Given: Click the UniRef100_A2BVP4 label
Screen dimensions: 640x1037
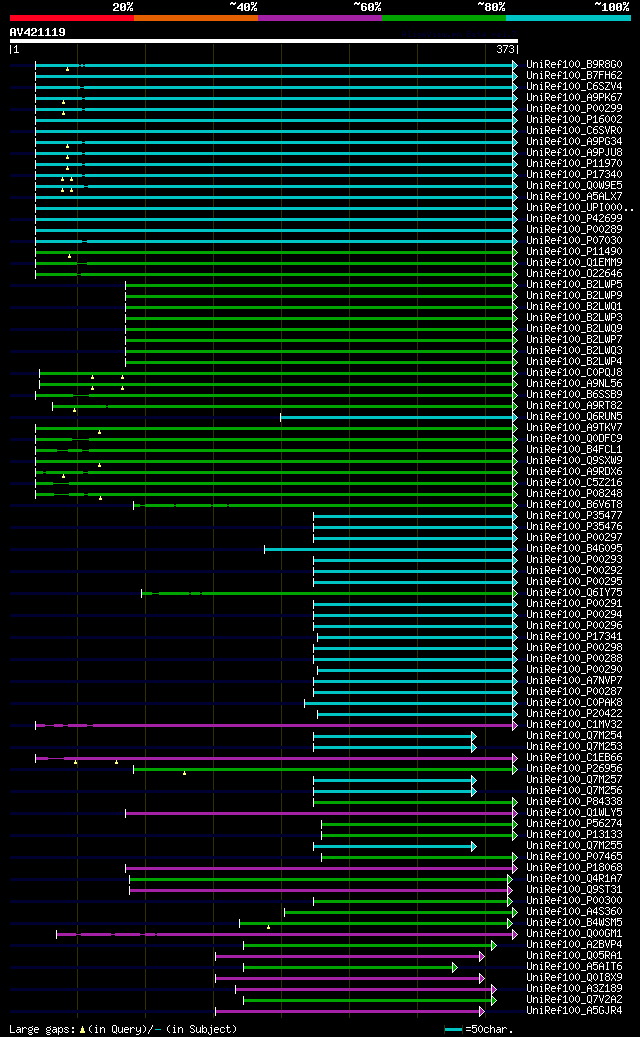Looking at the screenshot, I should coord(574,944).
